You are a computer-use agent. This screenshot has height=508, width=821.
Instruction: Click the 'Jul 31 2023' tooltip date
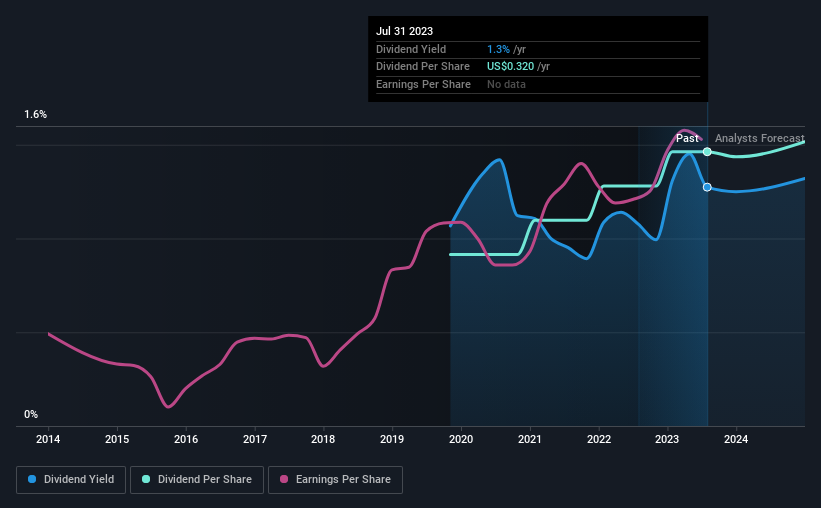point(404,31)
